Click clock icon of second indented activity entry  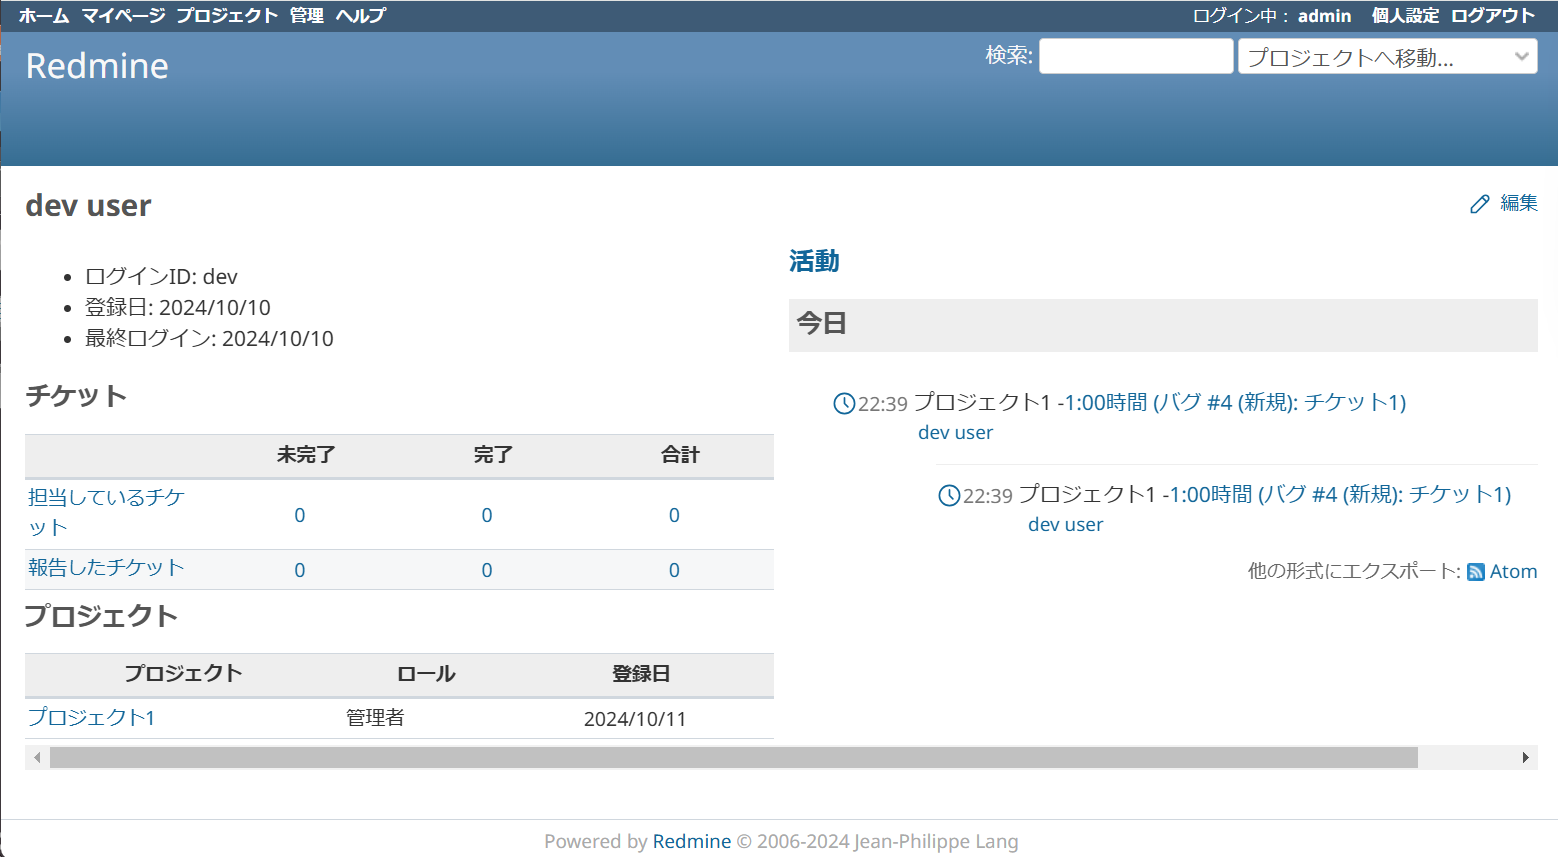point(949,495)
